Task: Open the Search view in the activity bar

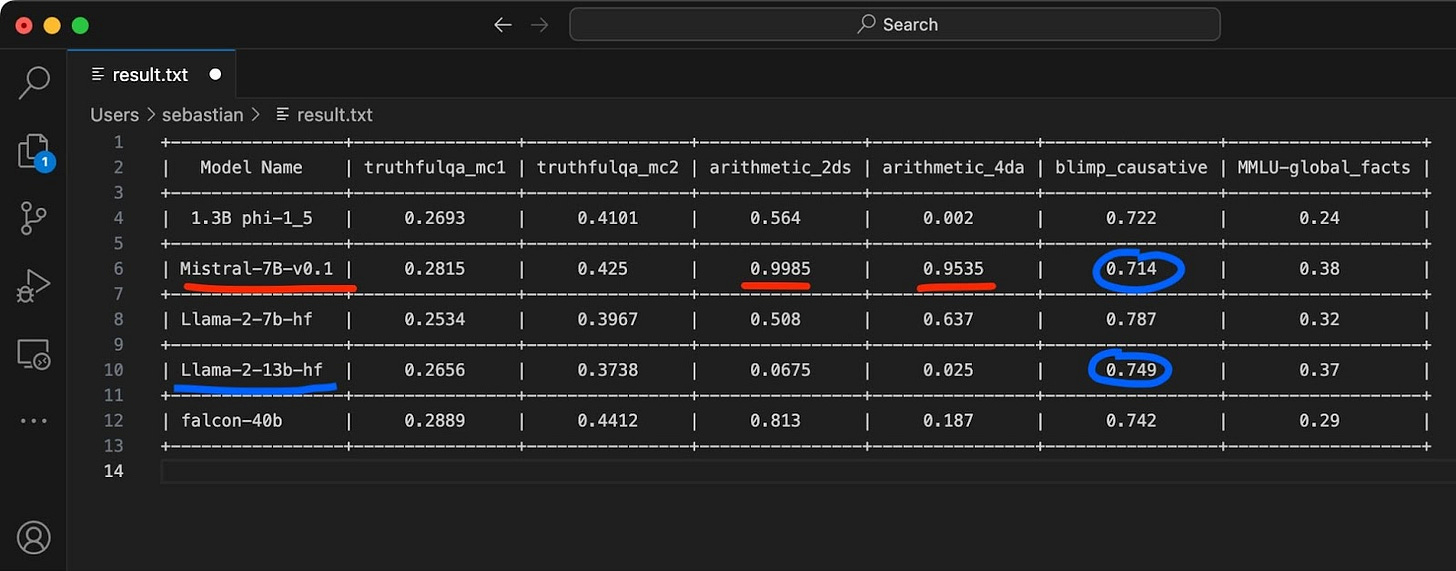Action: 34,83
